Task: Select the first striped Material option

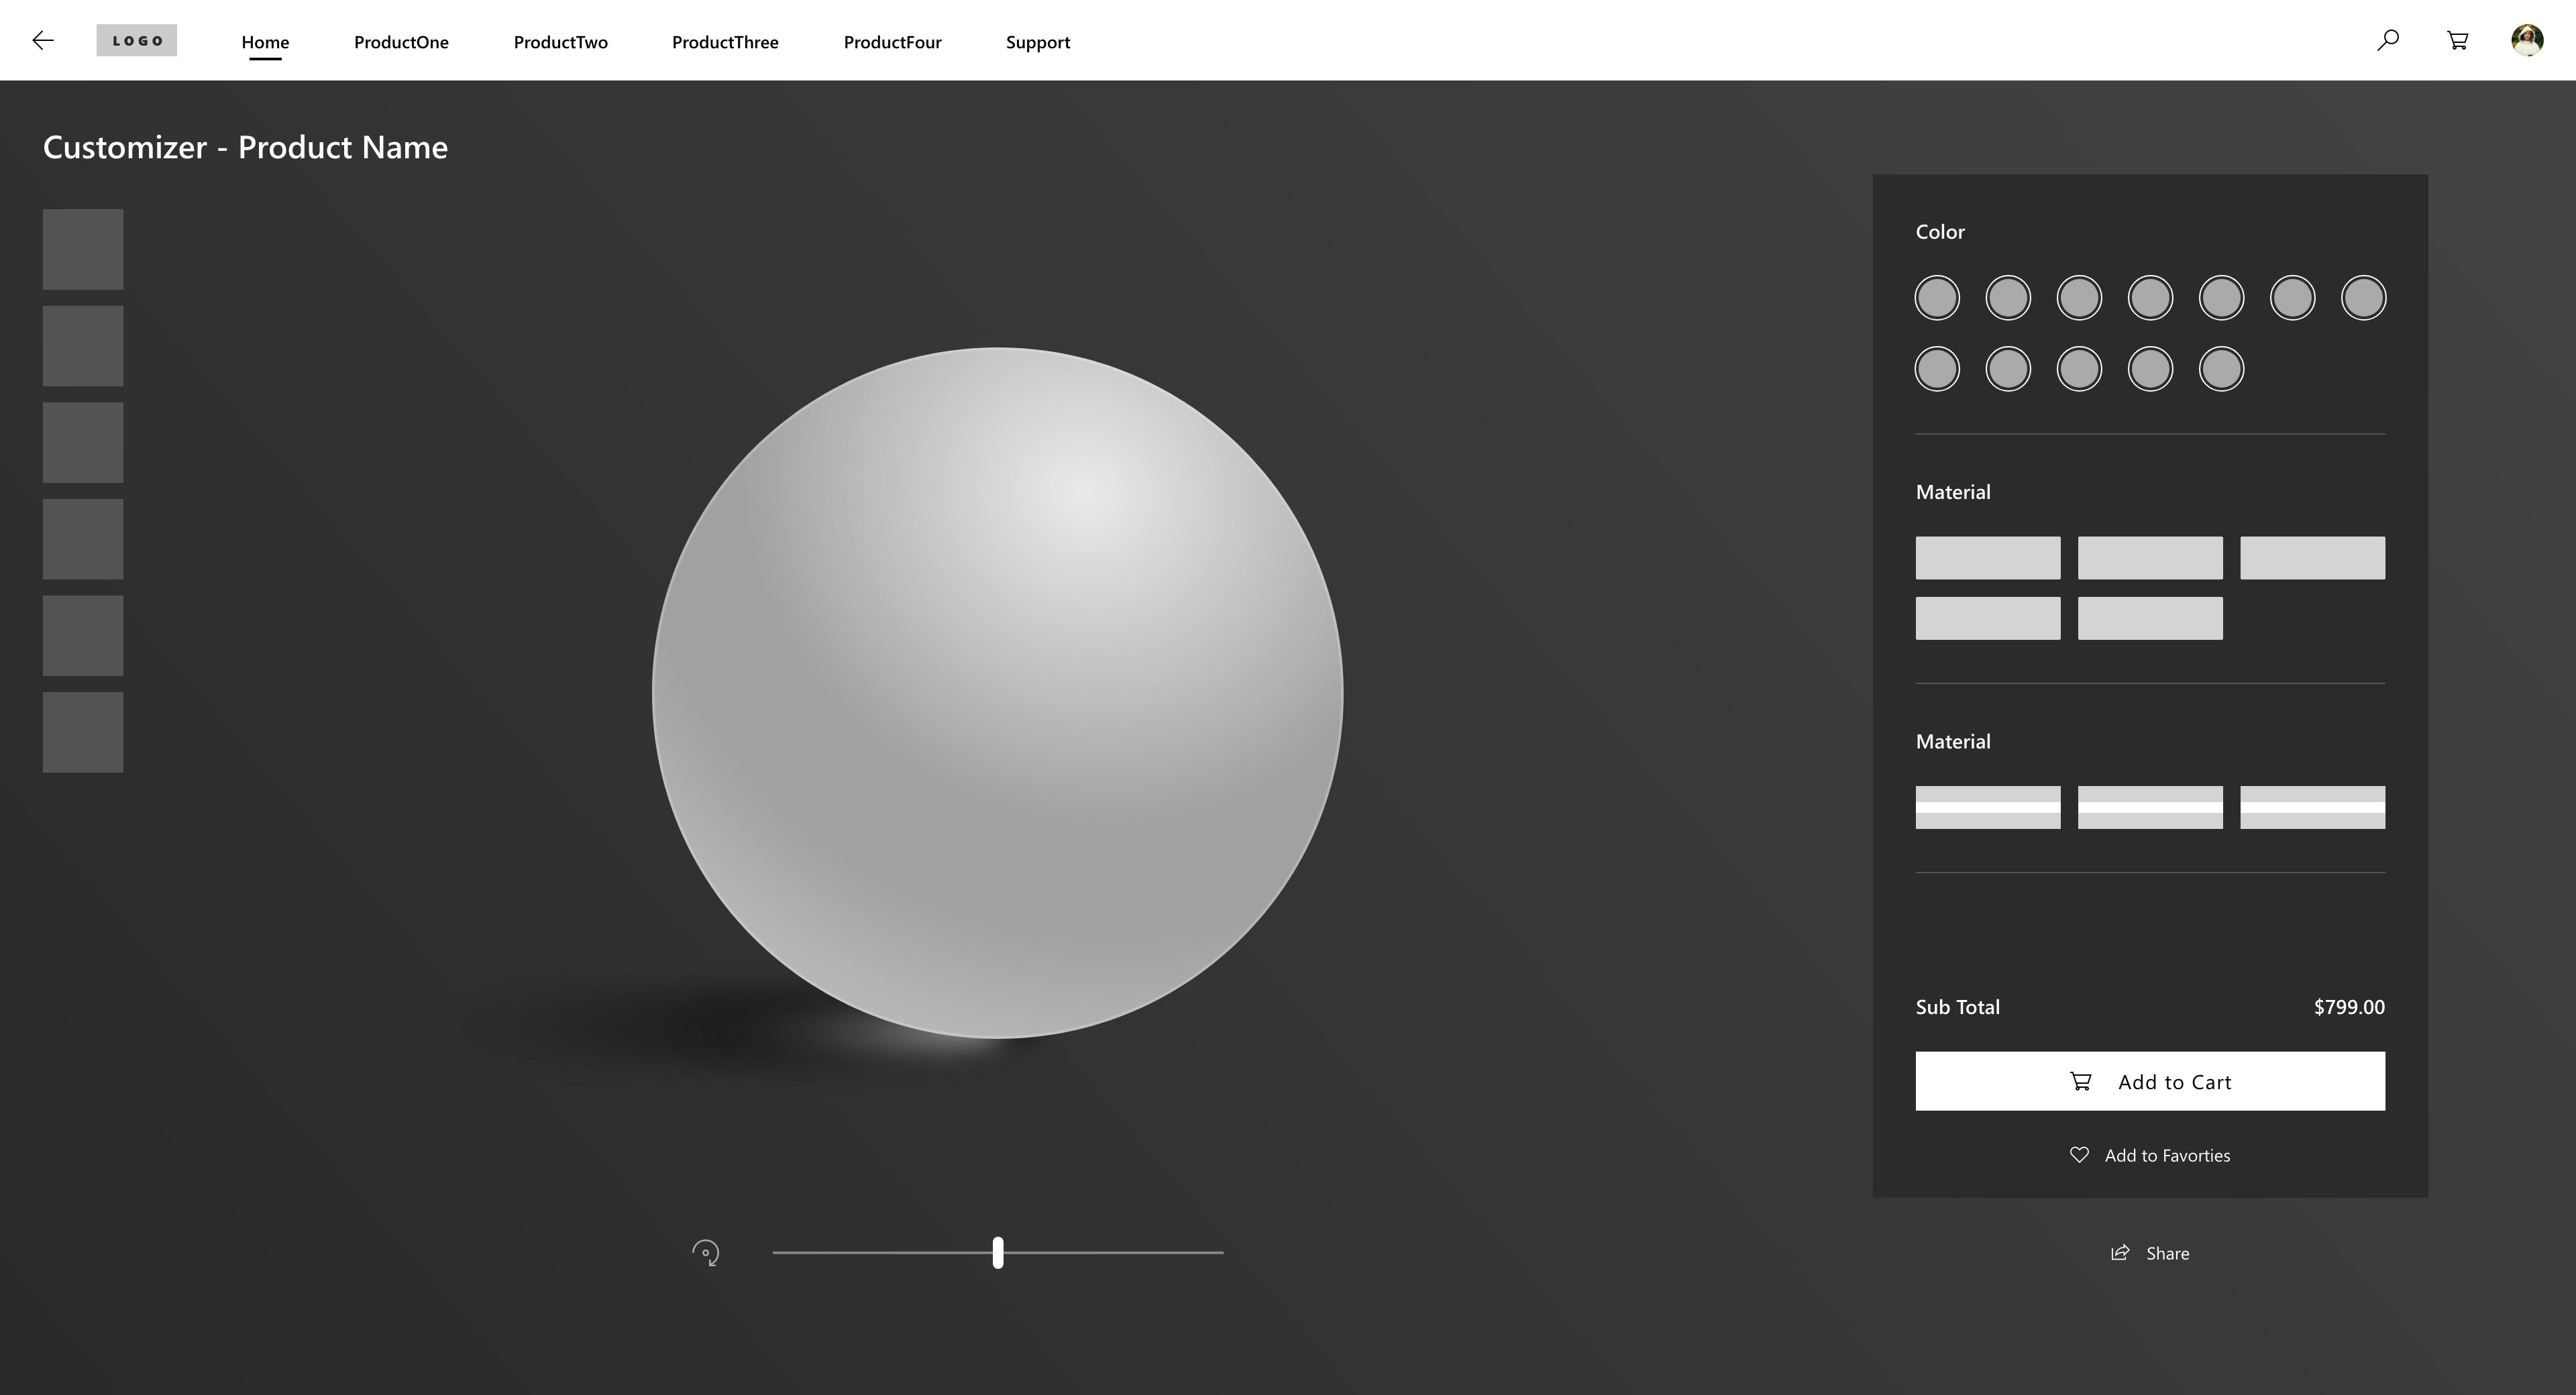Action: point(1988,807)
